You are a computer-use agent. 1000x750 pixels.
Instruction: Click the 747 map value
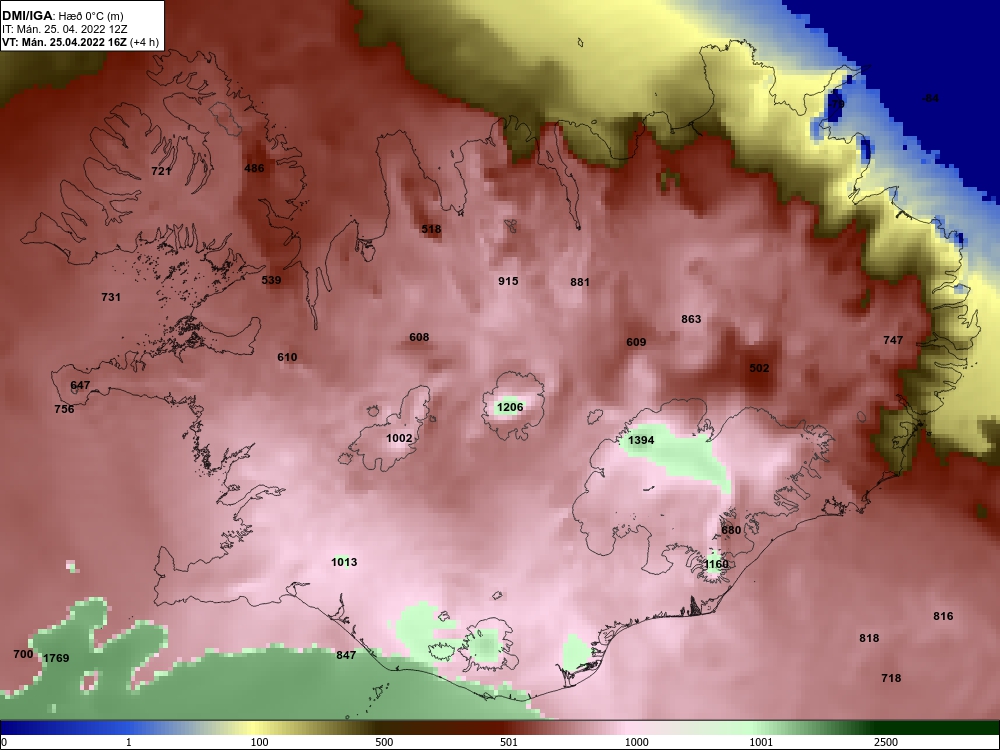click(x=893, y=341)
